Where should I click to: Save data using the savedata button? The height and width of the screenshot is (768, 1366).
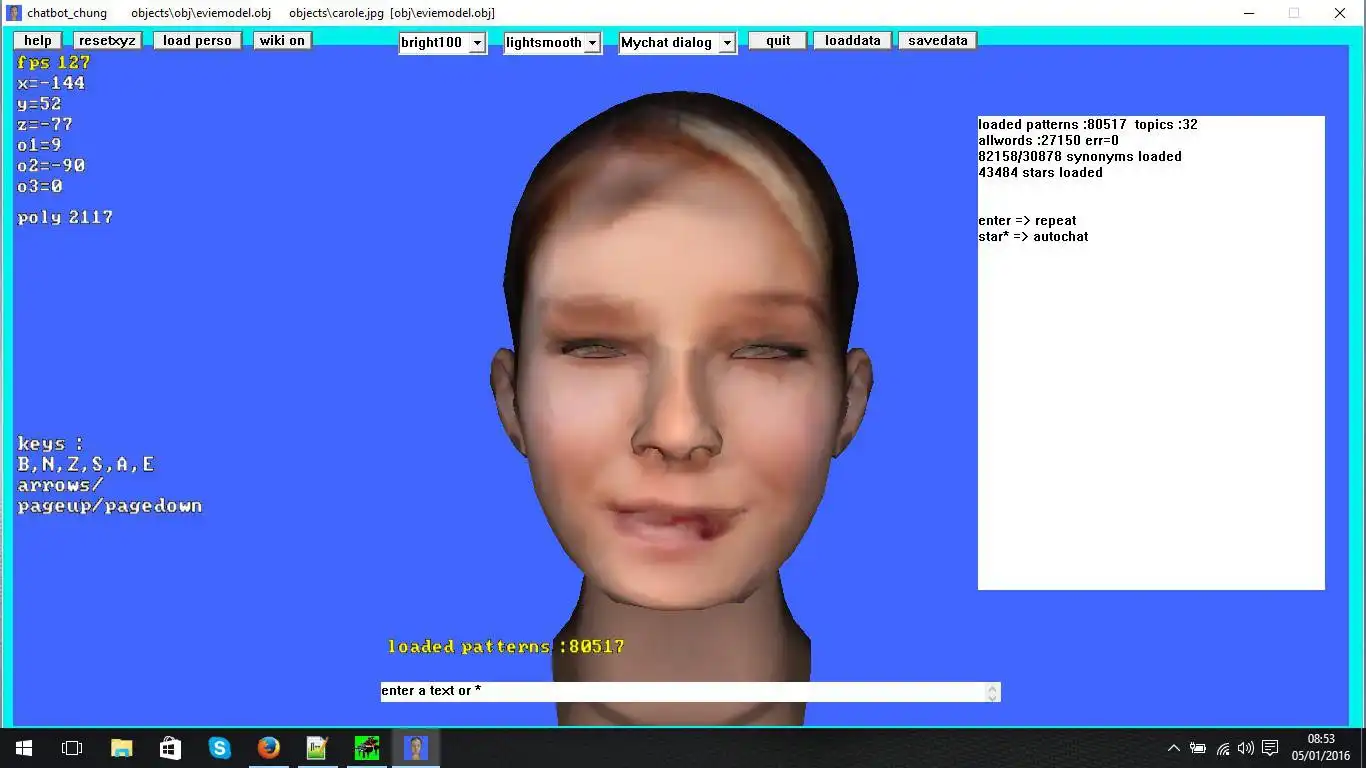pyautogui.click(x=937, y=41)
